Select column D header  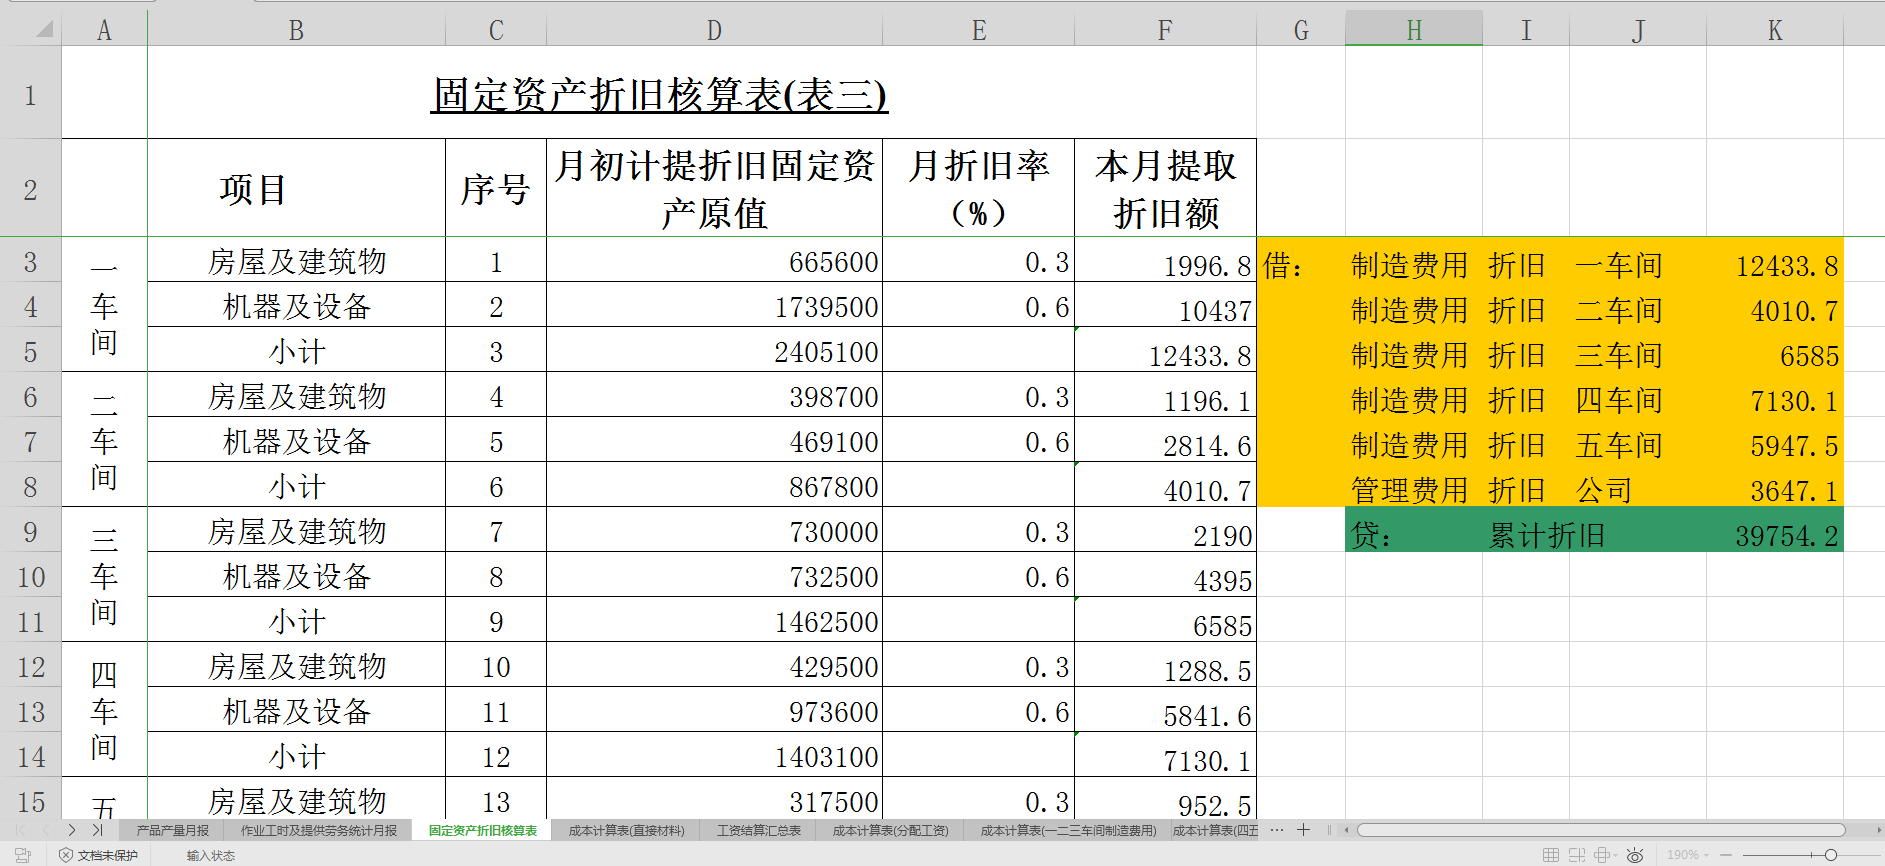(x=714, y=30)
